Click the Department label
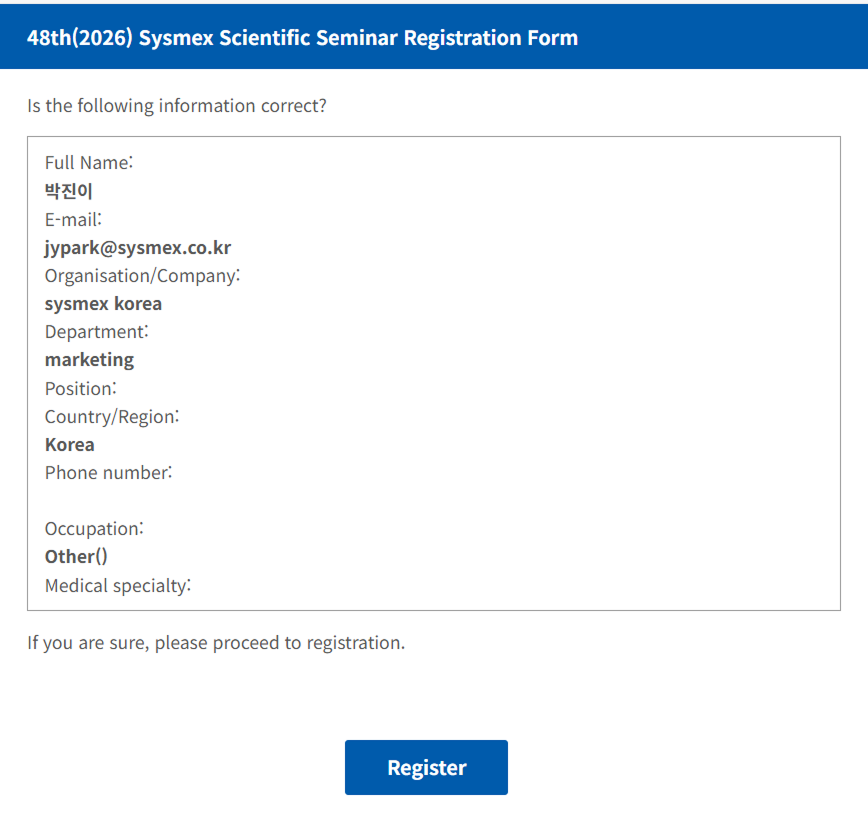868x833 pixels. 96,331
